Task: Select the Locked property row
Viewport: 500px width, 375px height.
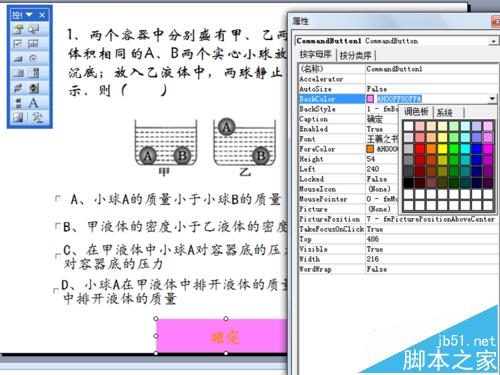Action: 349,179
